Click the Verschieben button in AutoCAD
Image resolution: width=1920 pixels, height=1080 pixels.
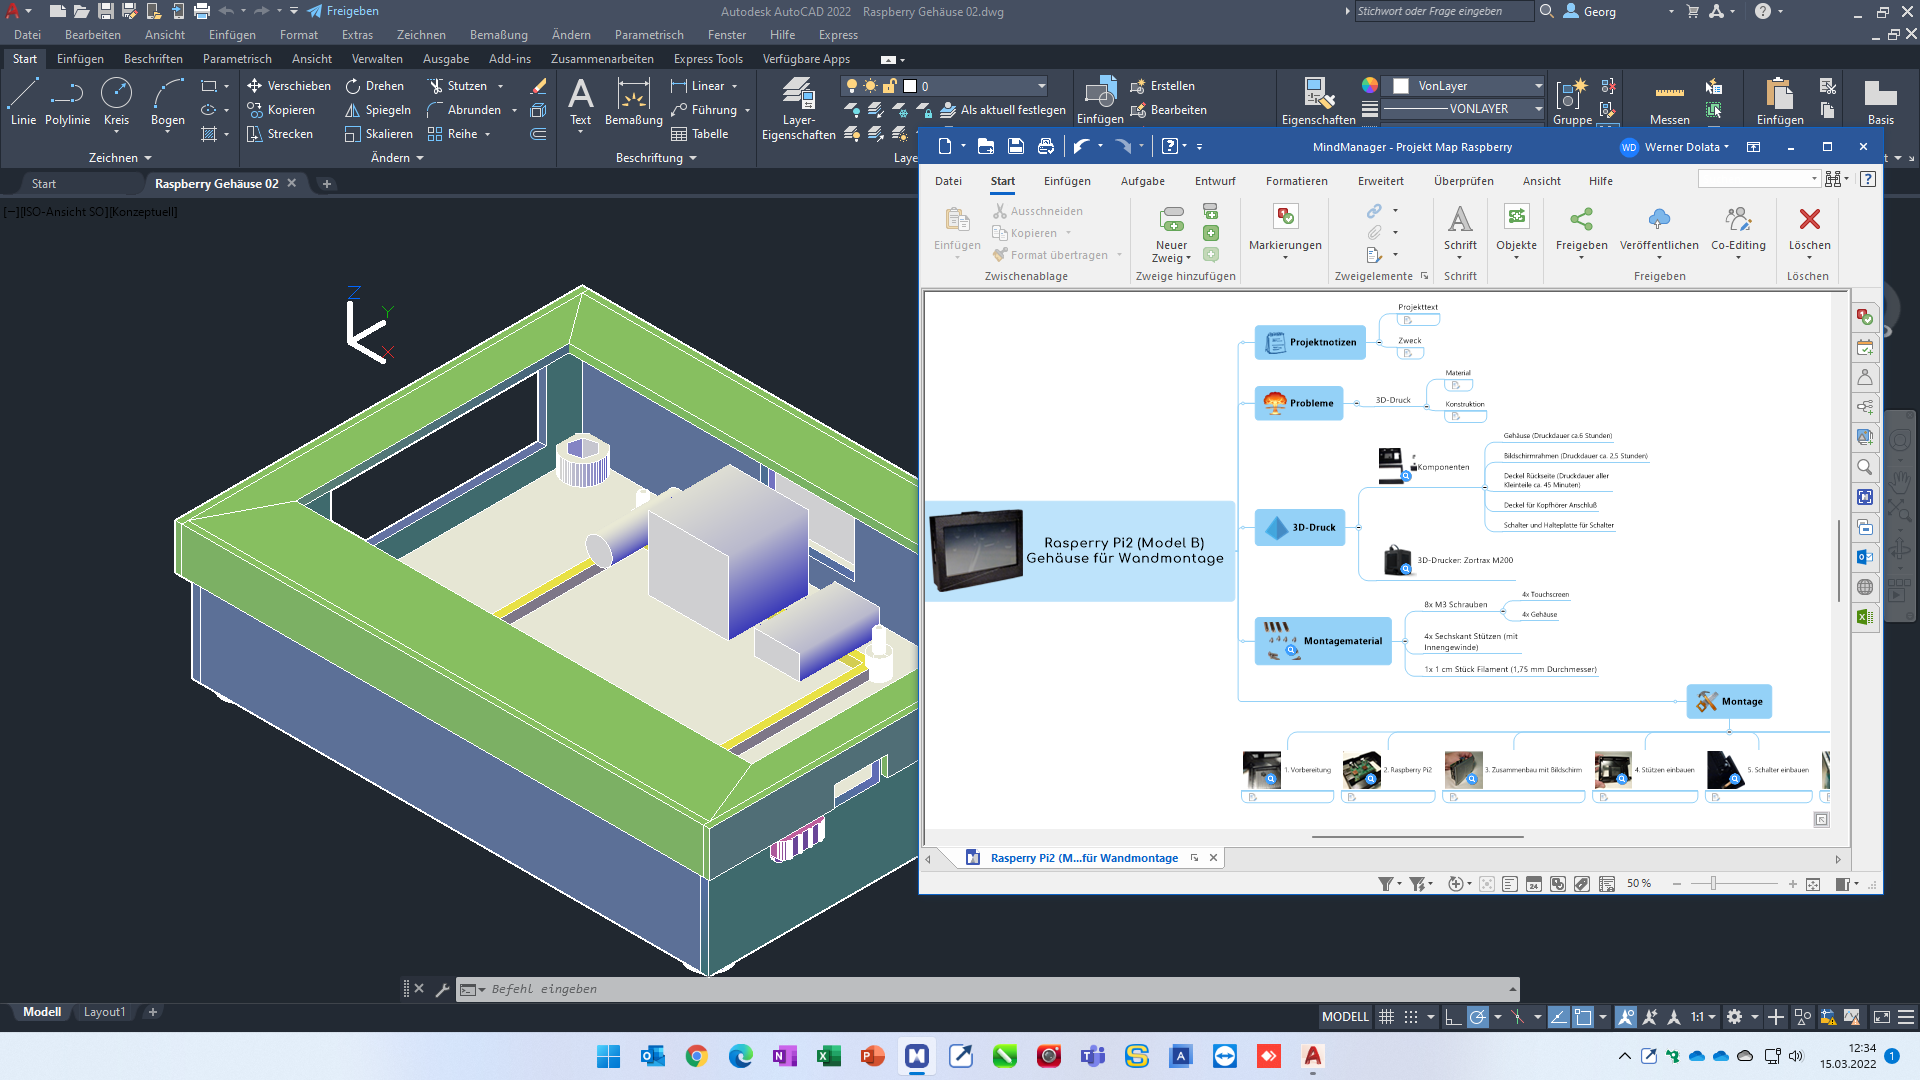289,86
